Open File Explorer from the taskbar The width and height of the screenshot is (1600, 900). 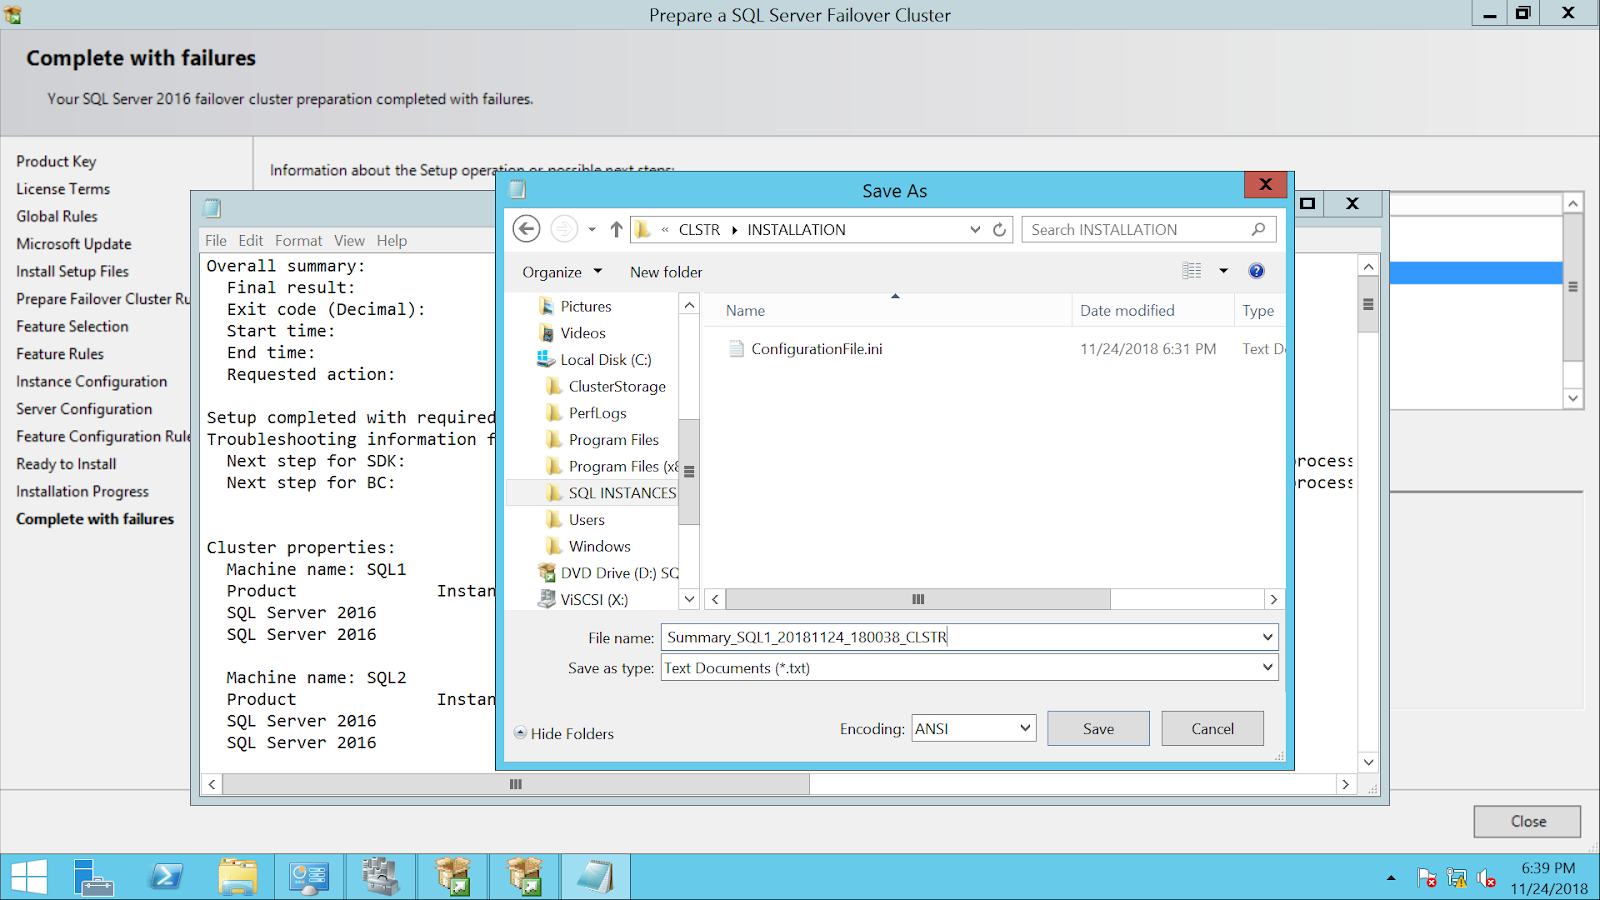click(x=238, y=877)
